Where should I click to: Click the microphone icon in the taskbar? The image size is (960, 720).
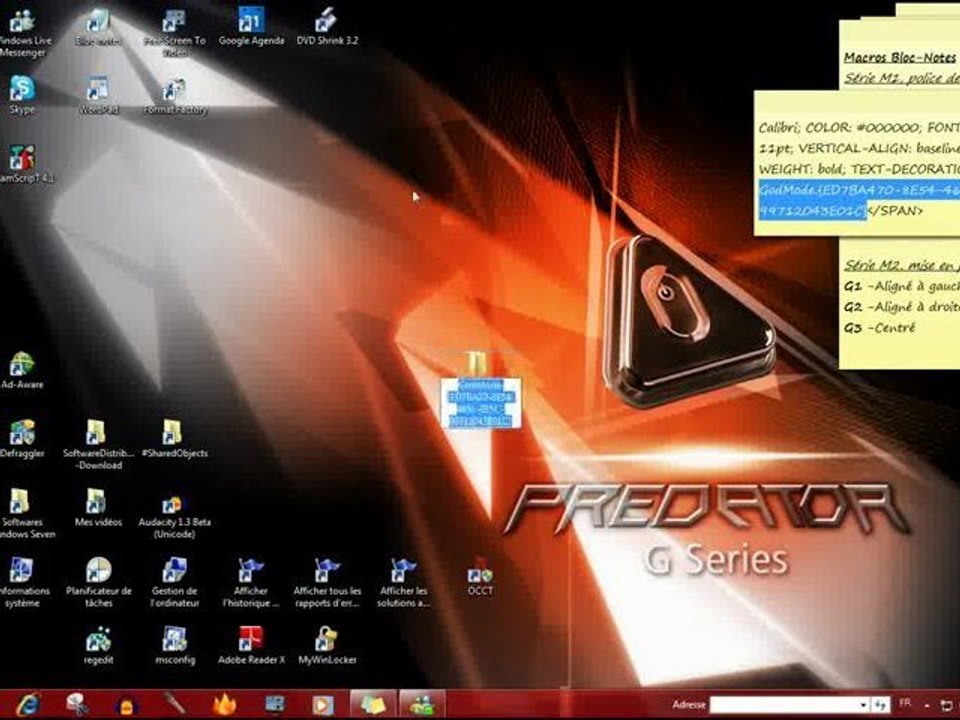pos(174,704)
